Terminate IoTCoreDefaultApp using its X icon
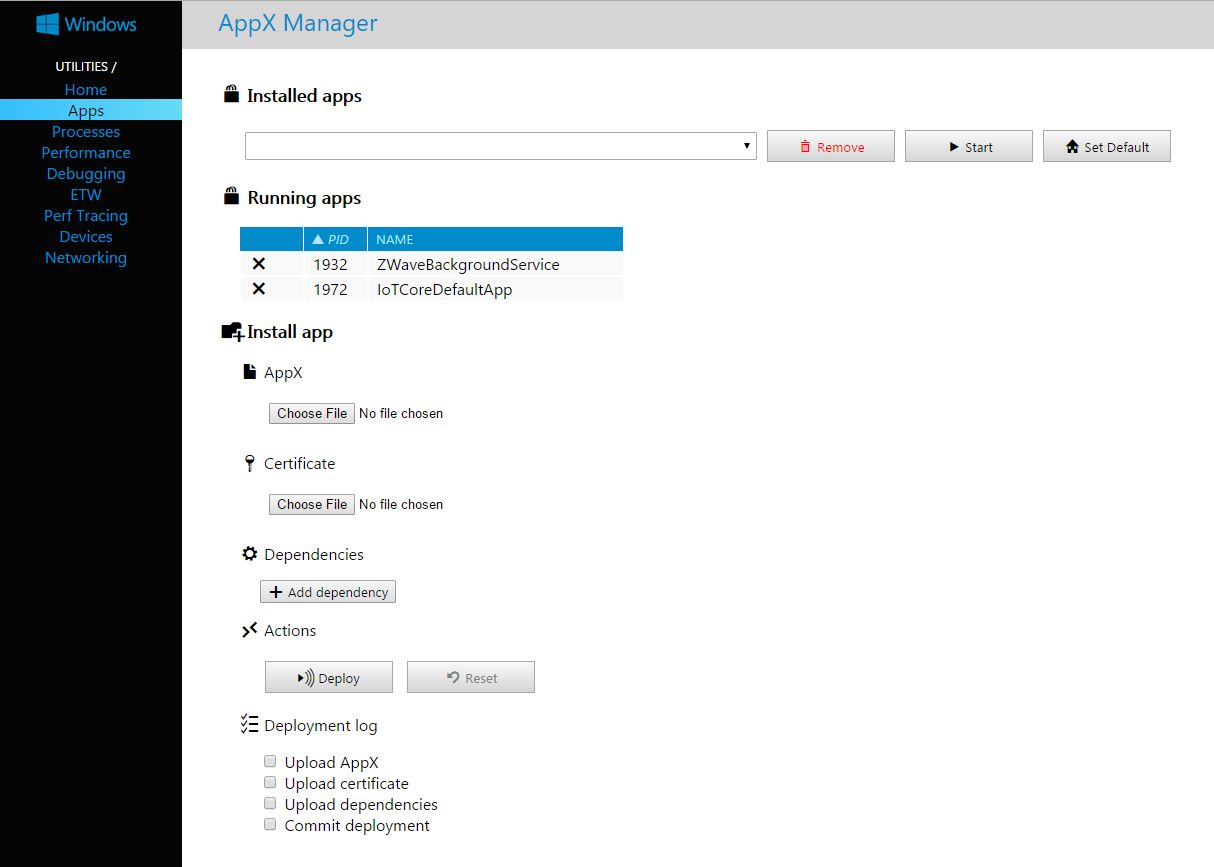 pos(258,289)
